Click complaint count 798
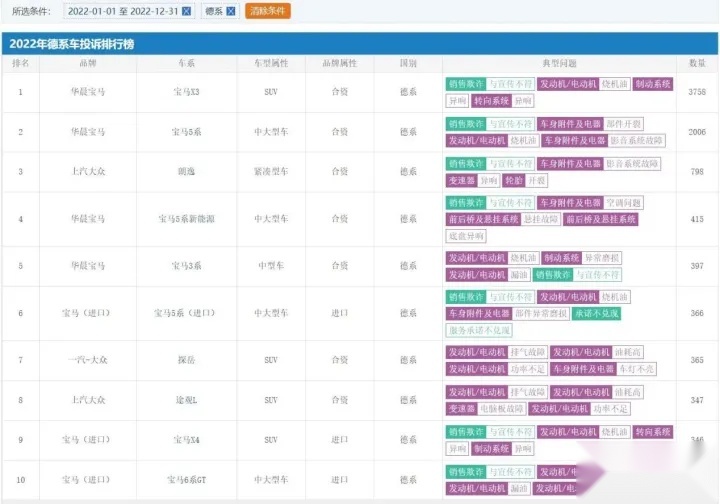 tap(697, 171)
